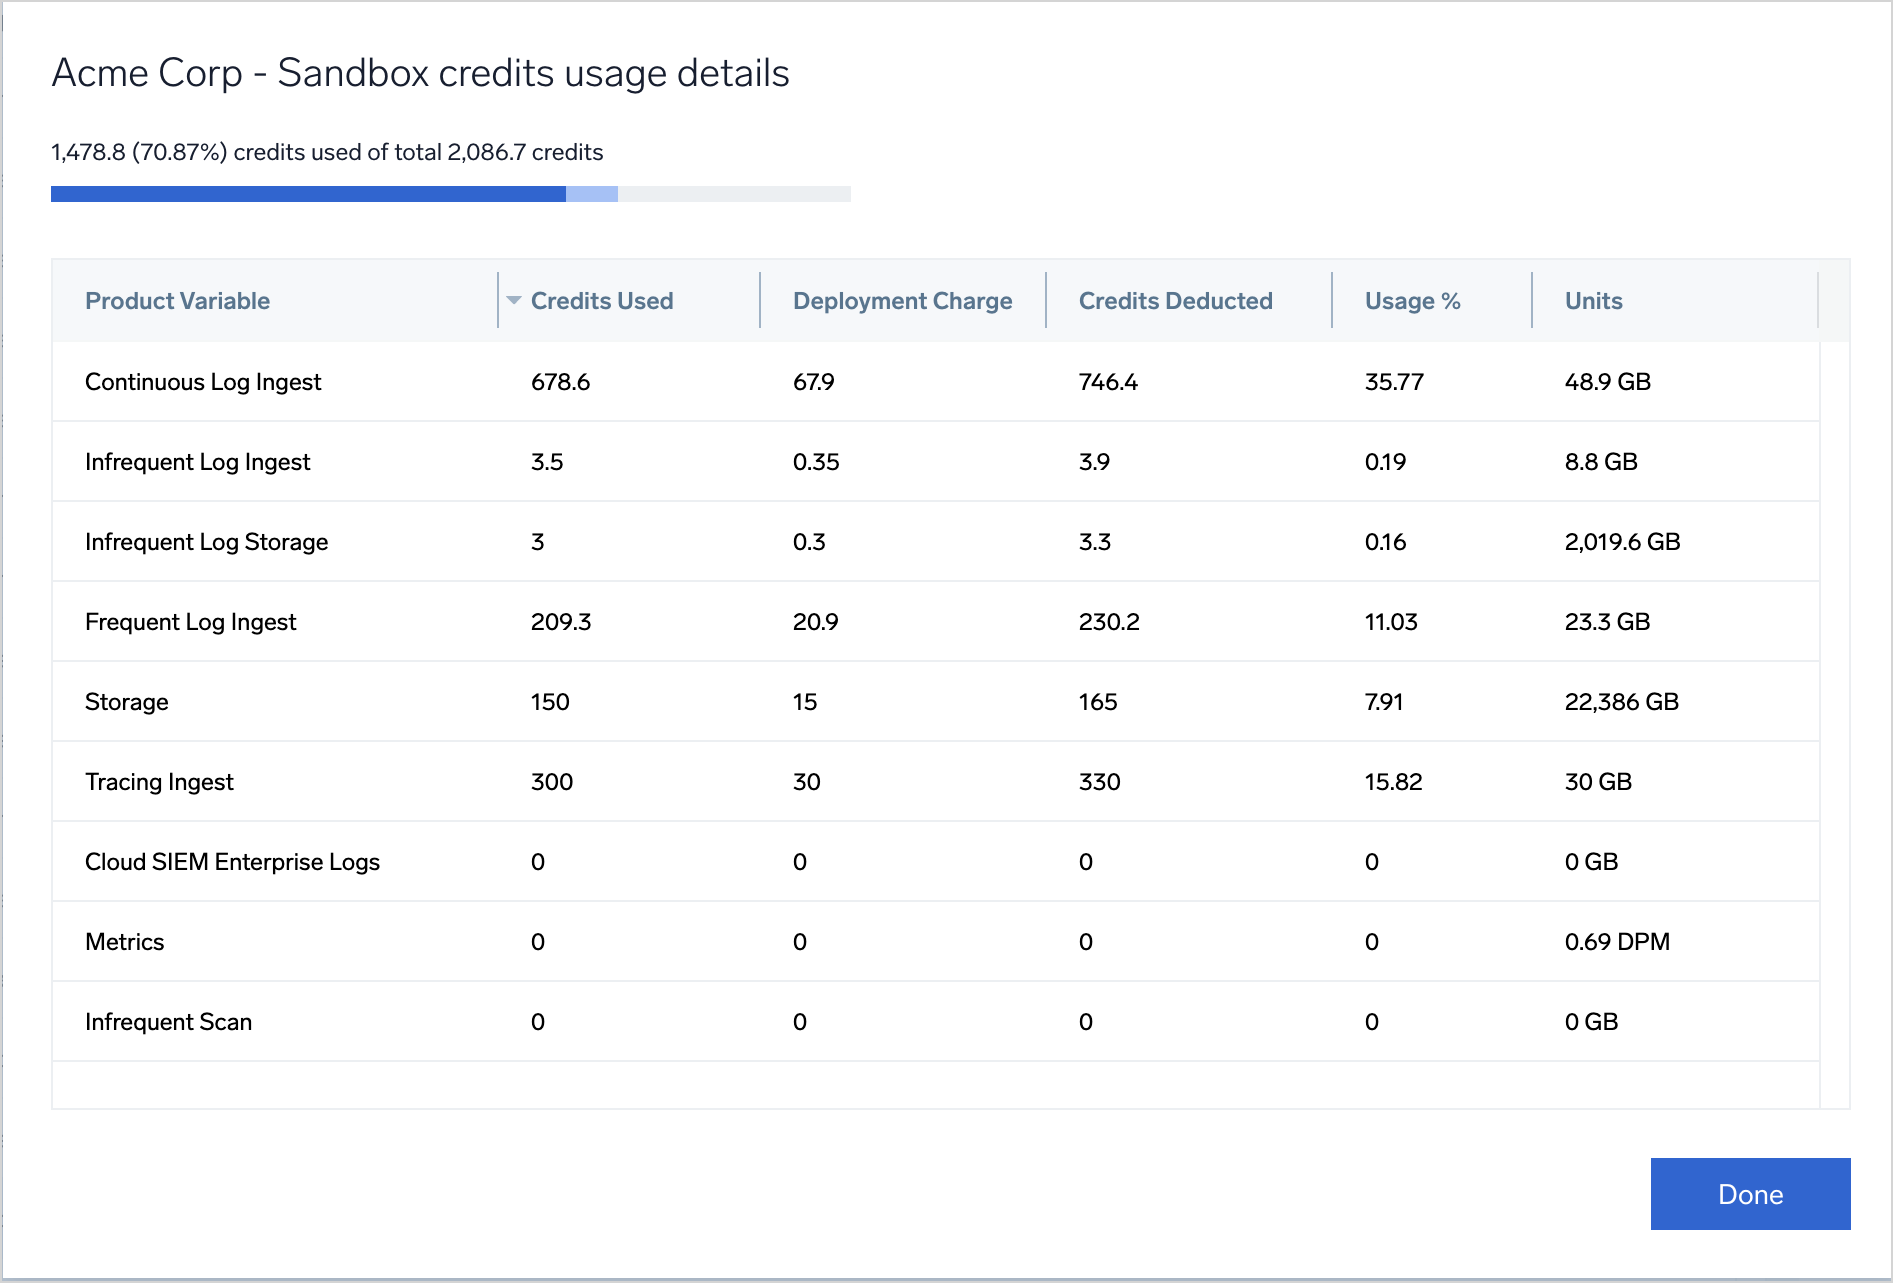Click the Acme Corp Sandbox title
Image resolution: width=1893 pixels, height=1283 pixels.
[x=420, y=72]
